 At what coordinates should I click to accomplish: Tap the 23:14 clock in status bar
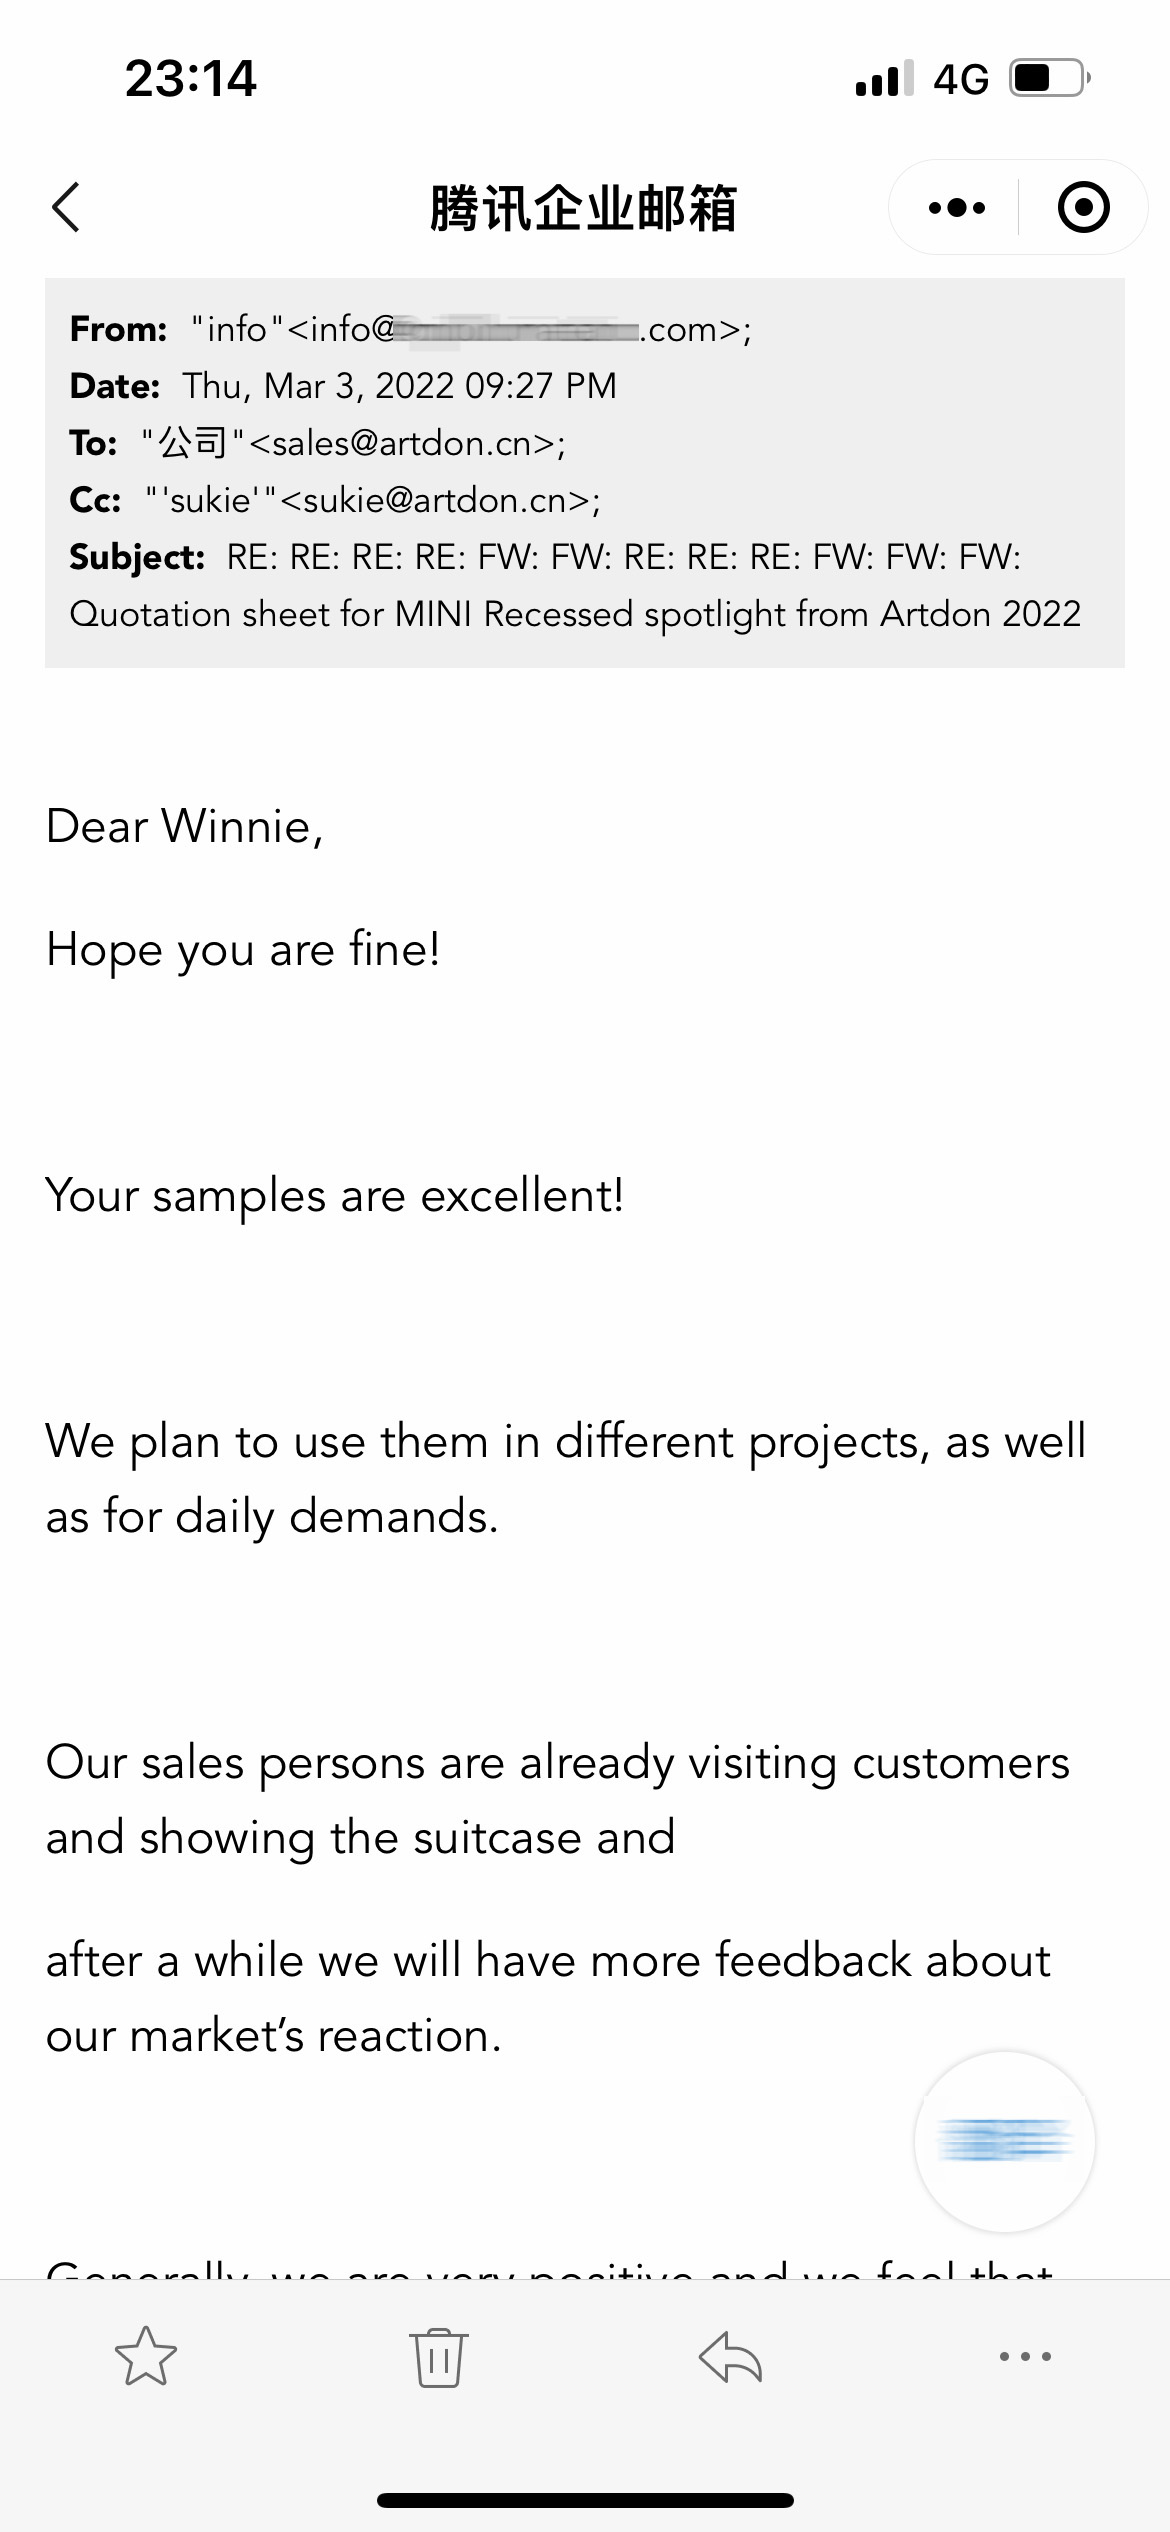[x=190, y=78]
